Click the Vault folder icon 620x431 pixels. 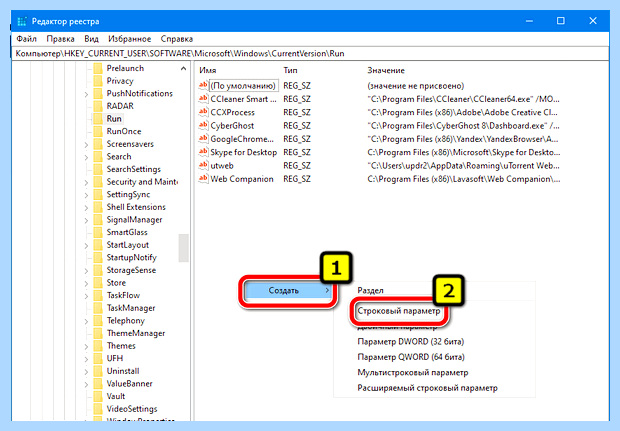(x=98, y=396)
